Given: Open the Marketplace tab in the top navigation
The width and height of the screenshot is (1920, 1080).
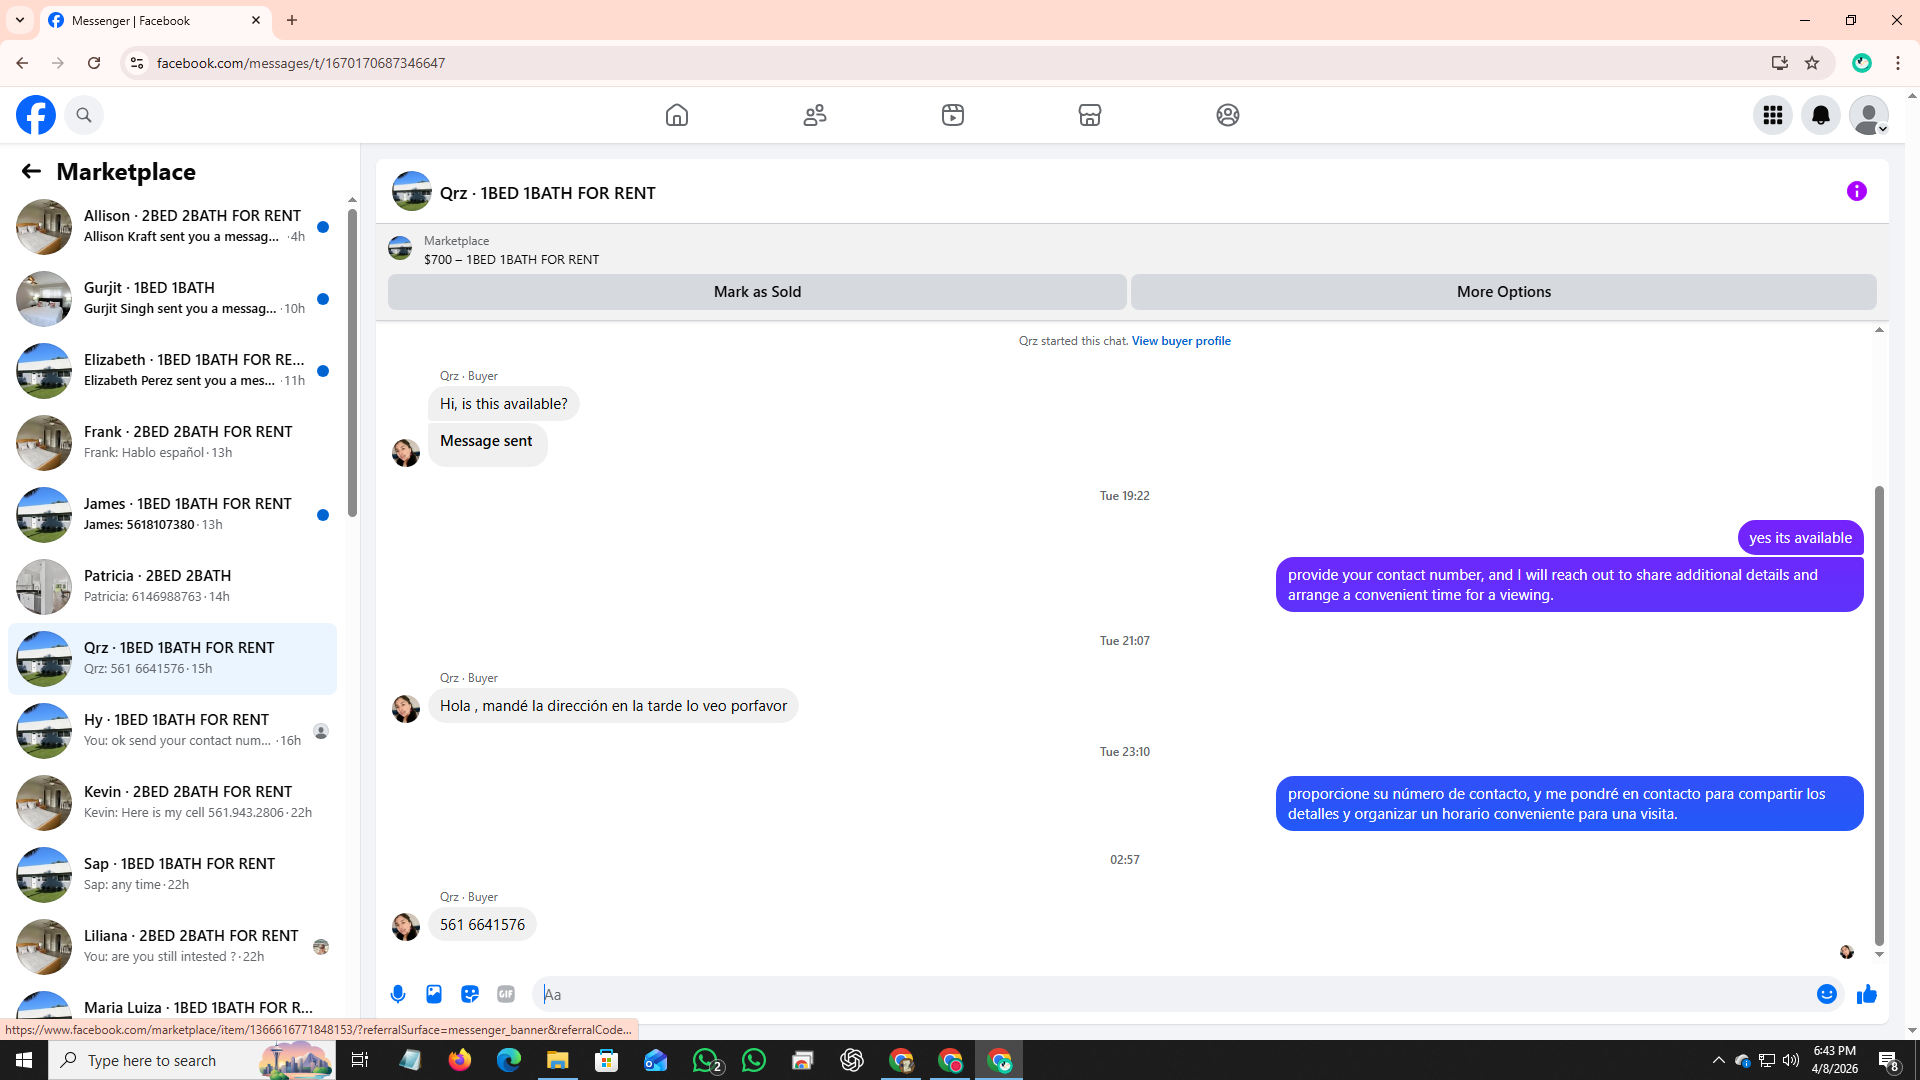Looking at the screenshot, I should tap(1090, 115).
